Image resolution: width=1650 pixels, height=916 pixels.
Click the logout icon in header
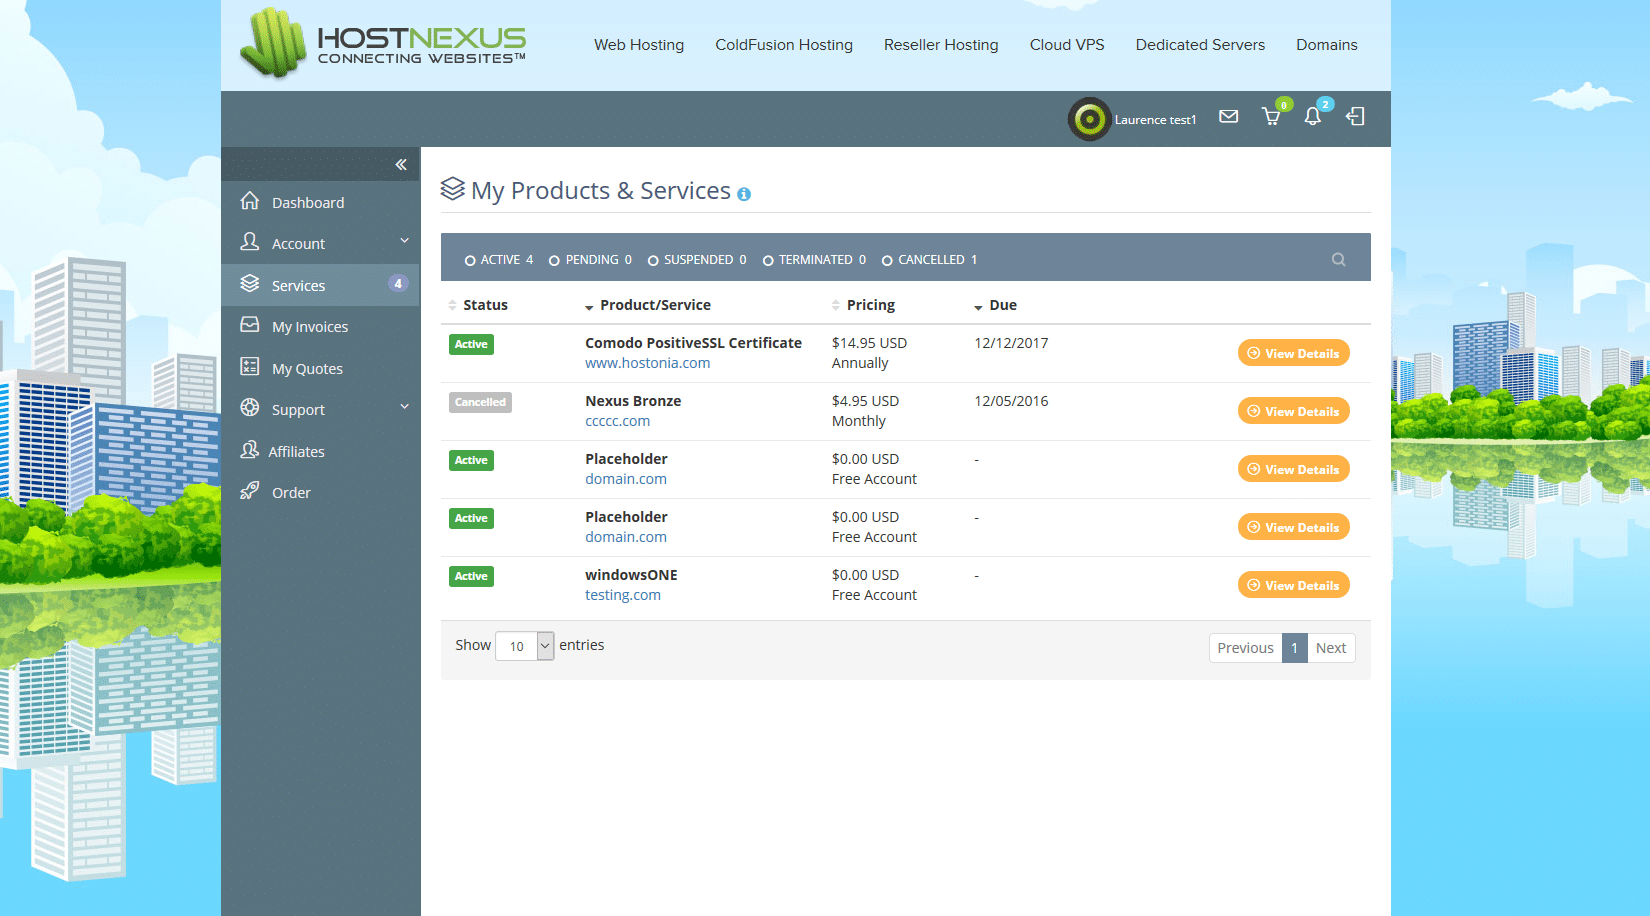pos(1355,117)
